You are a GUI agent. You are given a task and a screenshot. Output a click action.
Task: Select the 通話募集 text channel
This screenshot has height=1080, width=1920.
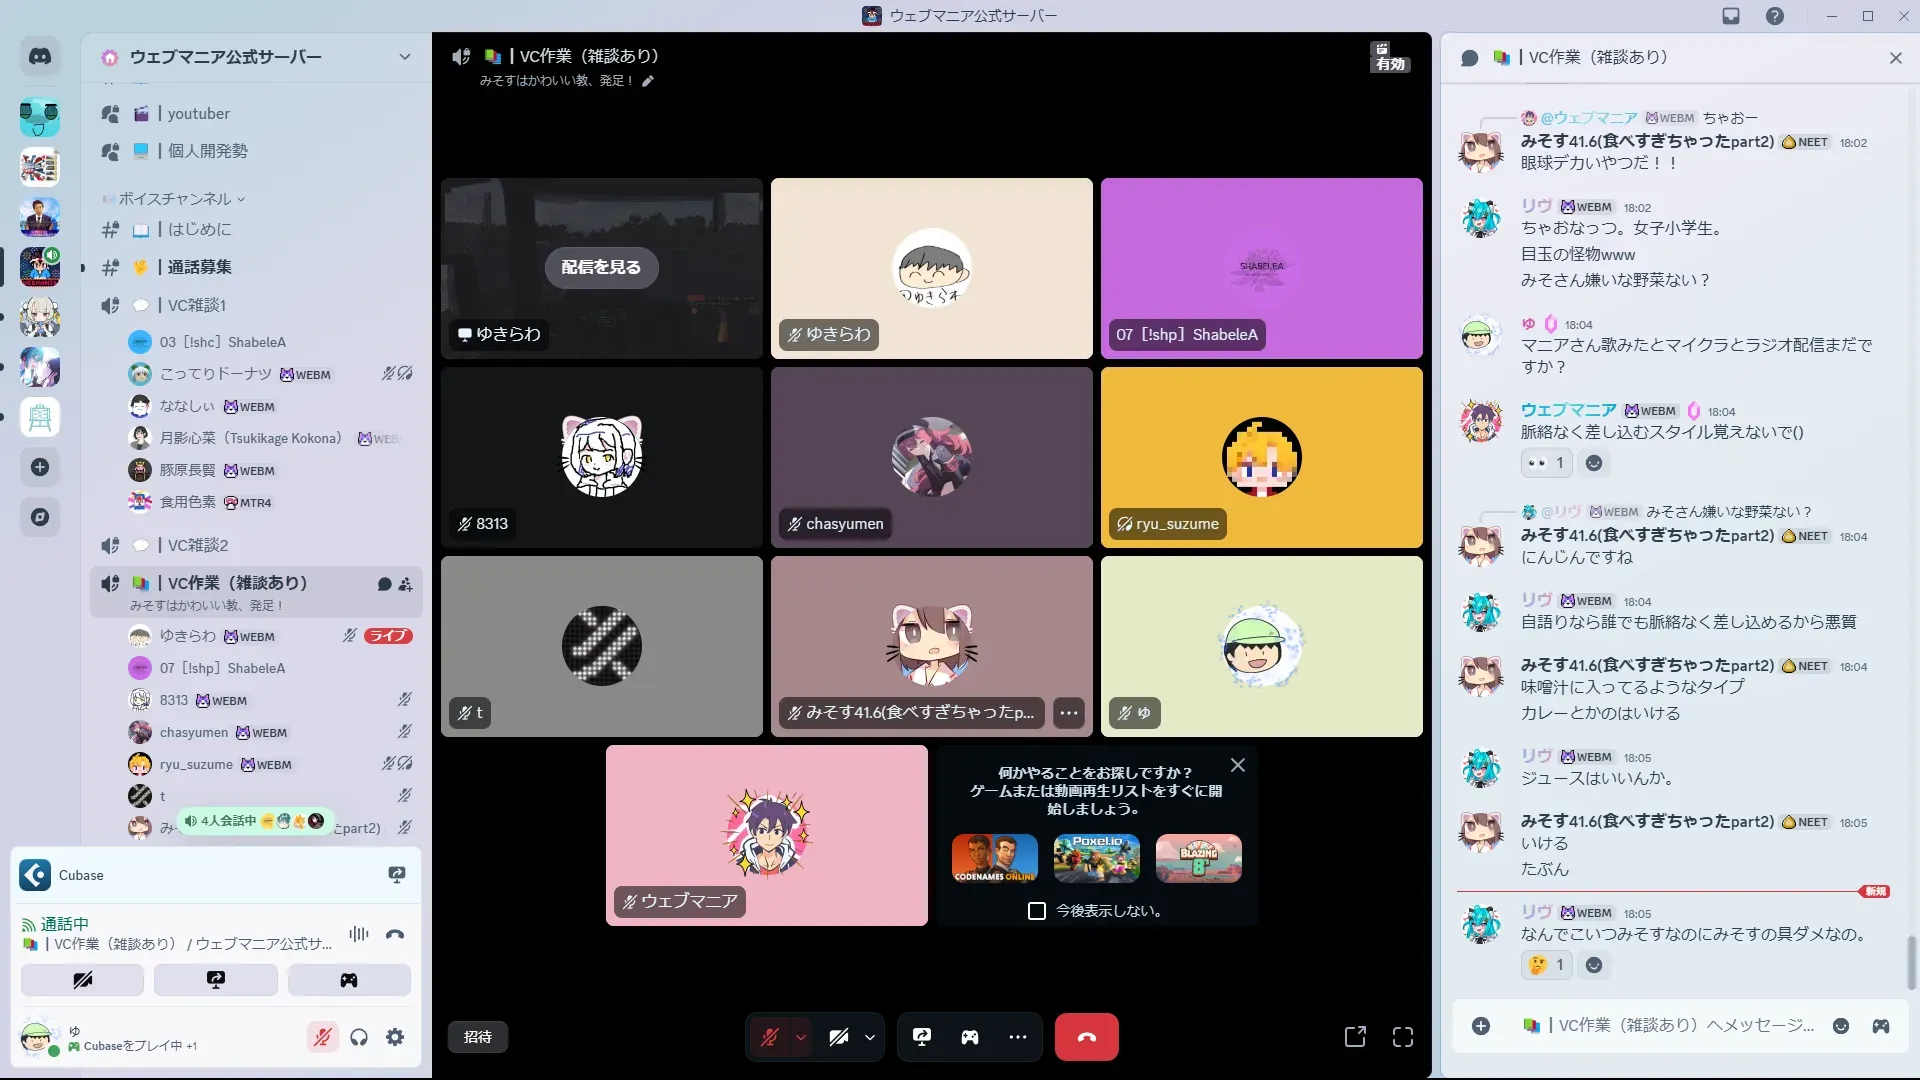tap(199, 267)
